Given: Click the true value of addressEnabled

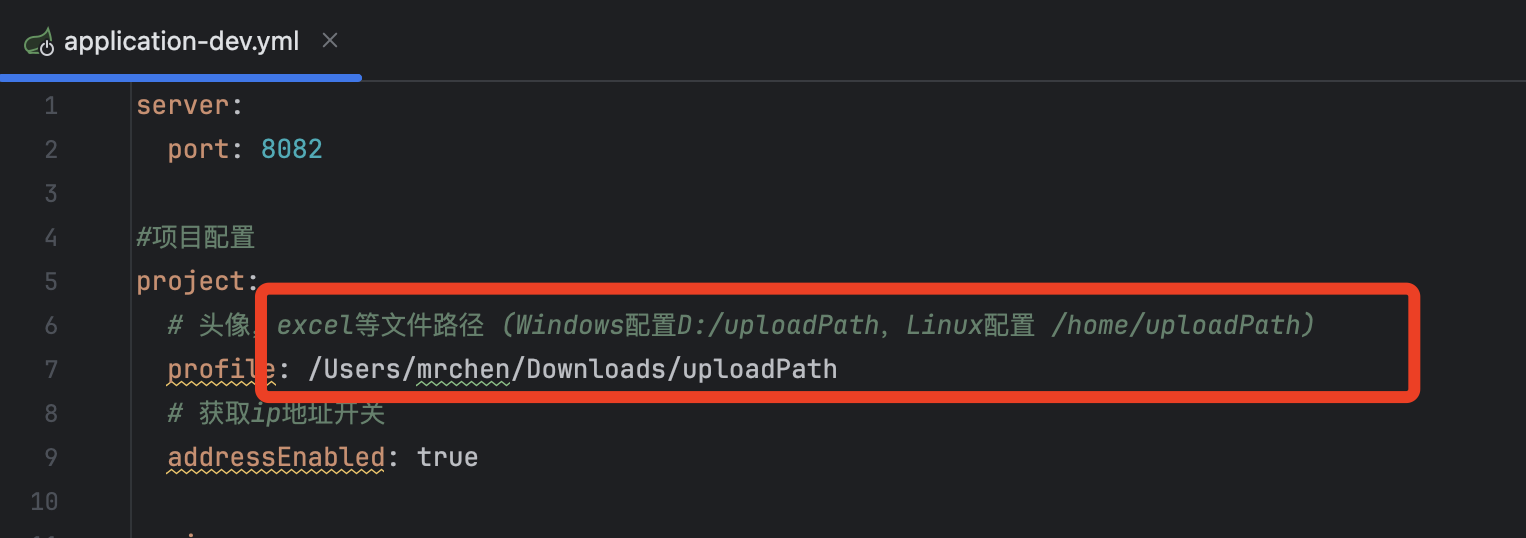Looking at the screenshot, I should pyautogui.click(x=448, y=458).
